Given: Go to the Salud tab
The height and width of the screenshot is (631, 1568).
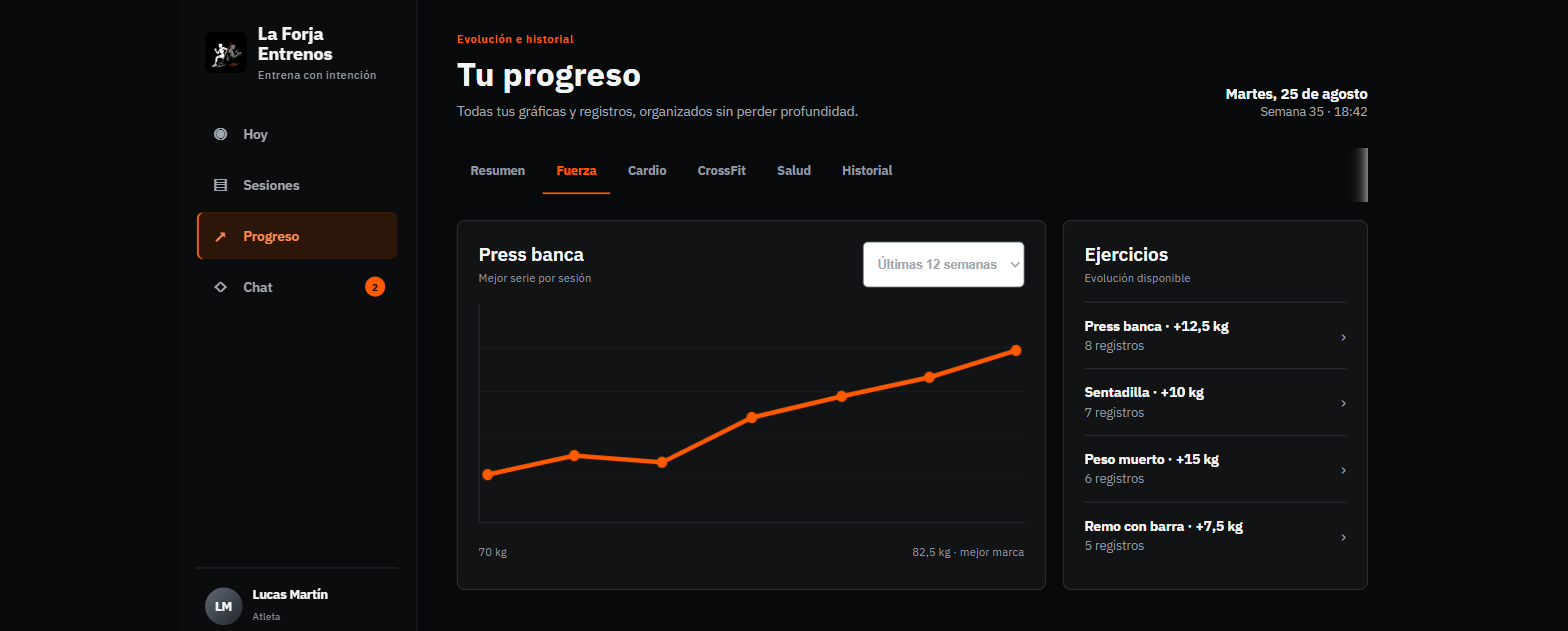Looking at the screenshot, I should [794, 171].
